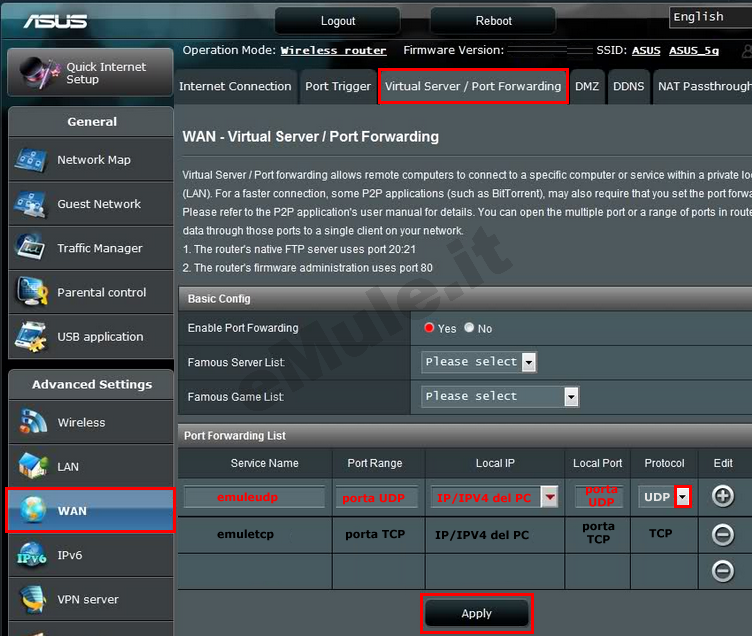Screen dimensions: 752x636
Task: Switch to the DDNS tab
Action: pyautogui.click(x=628, y=87)
